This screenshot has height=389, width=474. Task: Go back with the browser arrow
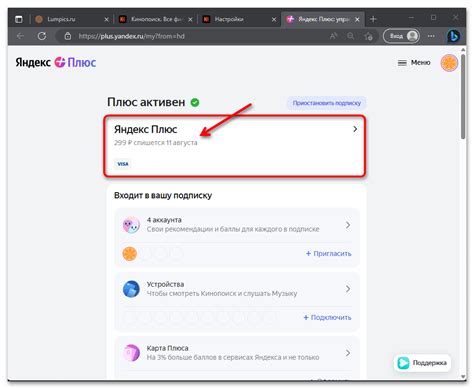point(20,36)
